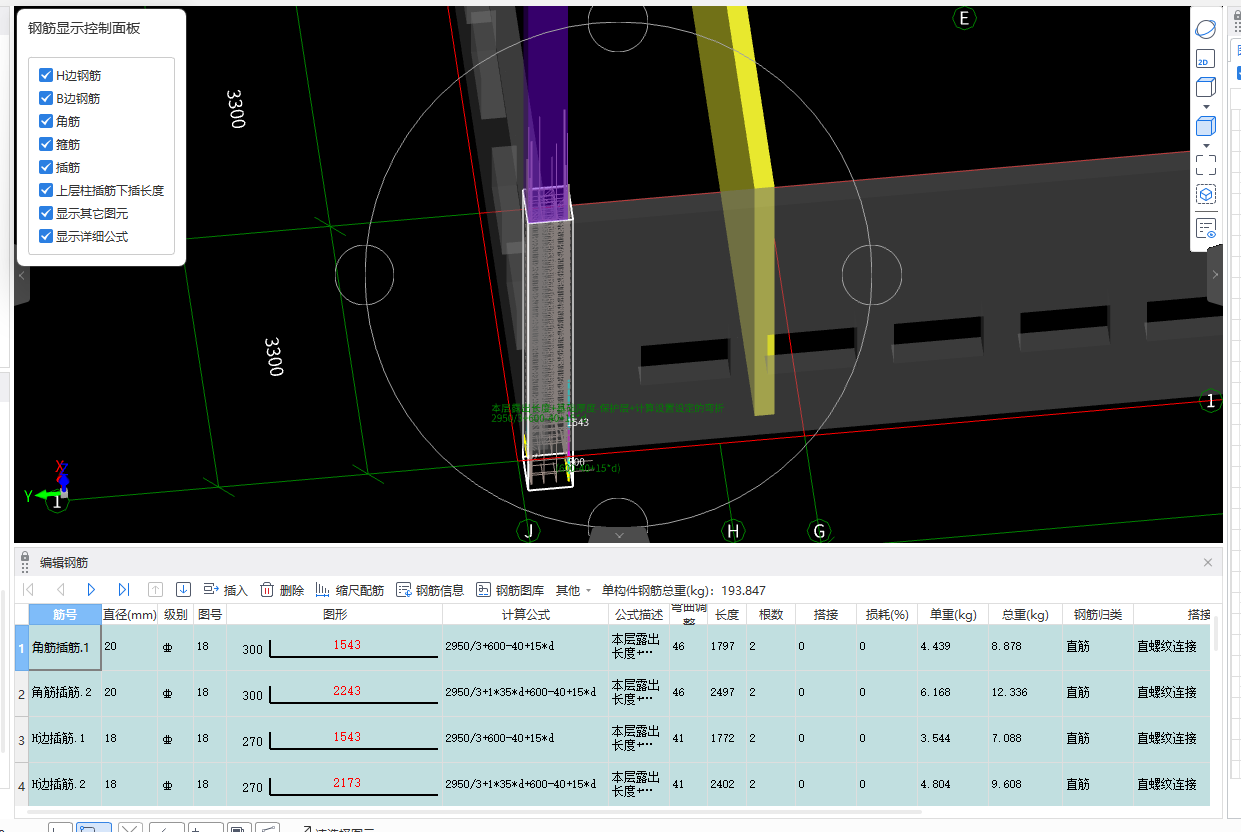Jump to the last rebar record
Screen dimensions: 1241x832
124,590
